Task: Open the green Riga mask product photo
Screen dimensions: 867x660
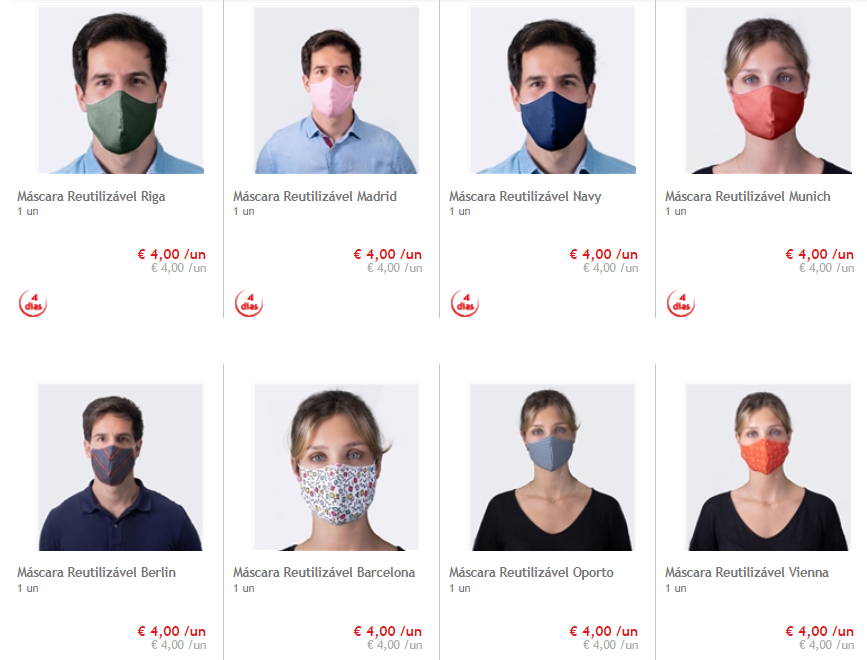Action: [121, 90]
